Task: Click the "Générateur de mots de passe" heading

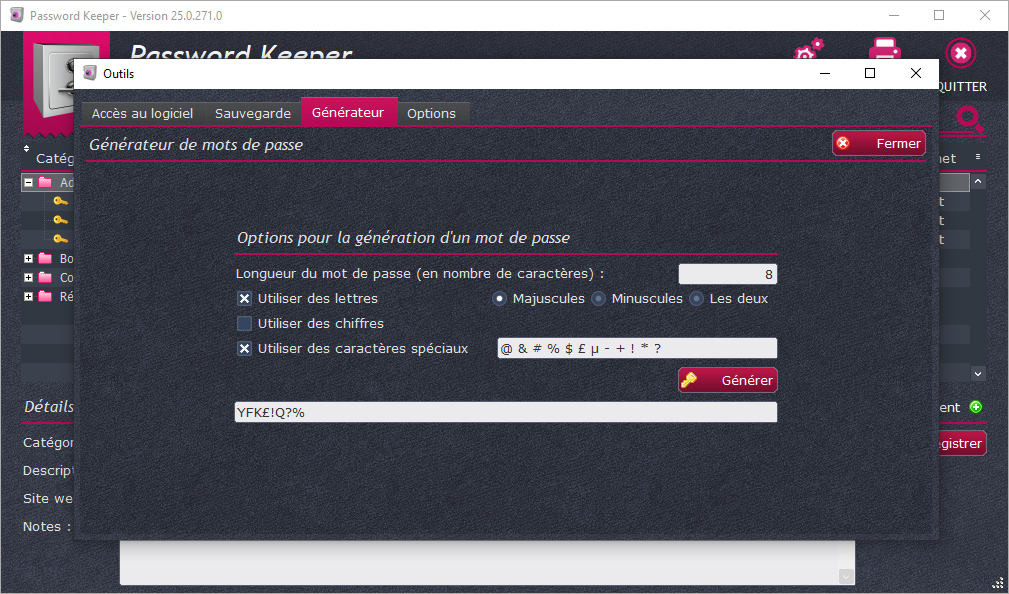Action: [196, 145]
